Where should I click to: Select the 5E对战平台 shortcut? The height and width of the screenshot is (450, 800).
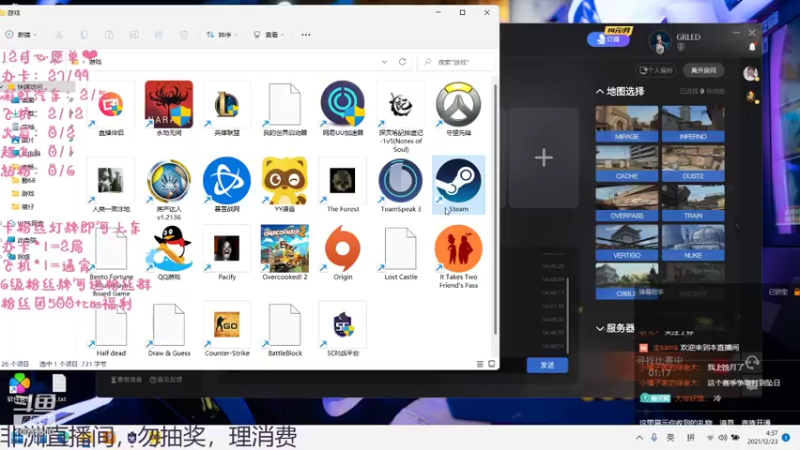[x=343, y=329]
